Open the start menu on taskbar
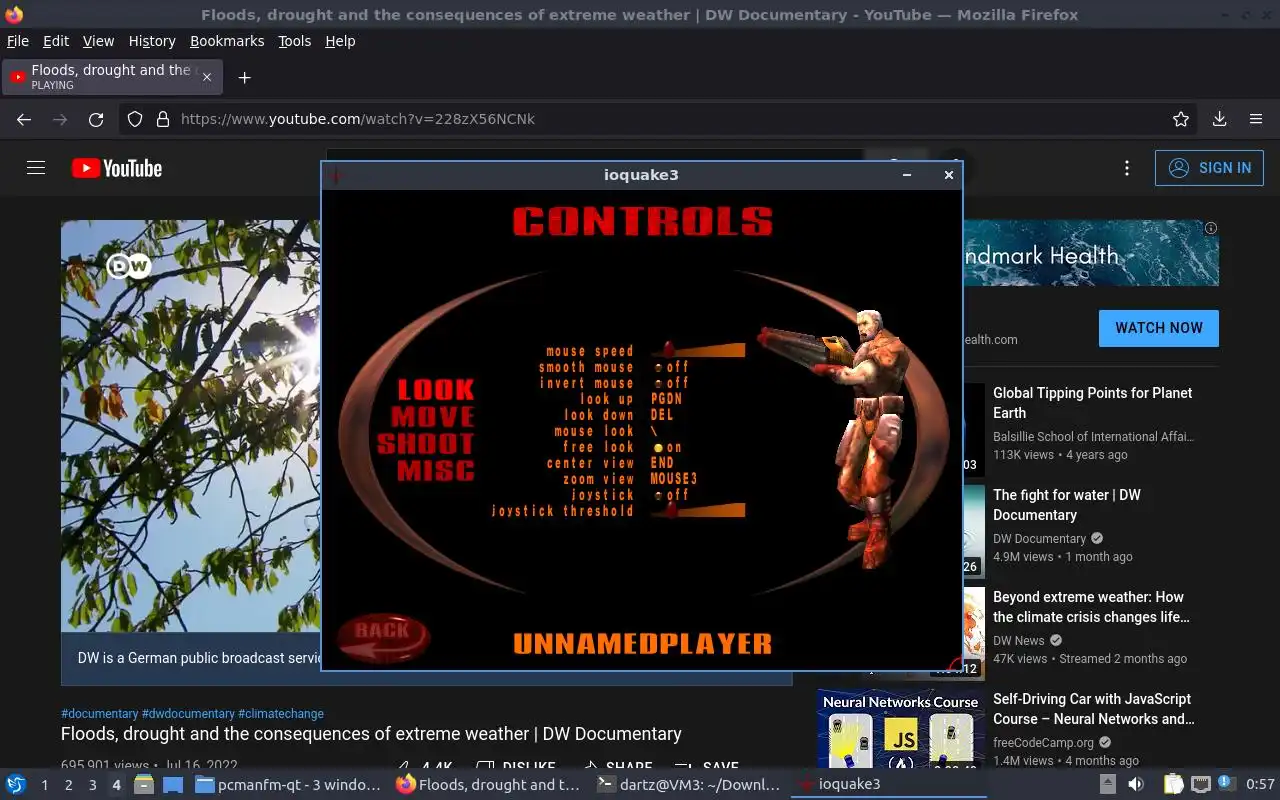Viewport: 1280px width, 800px height. click(x=16, y=785)
